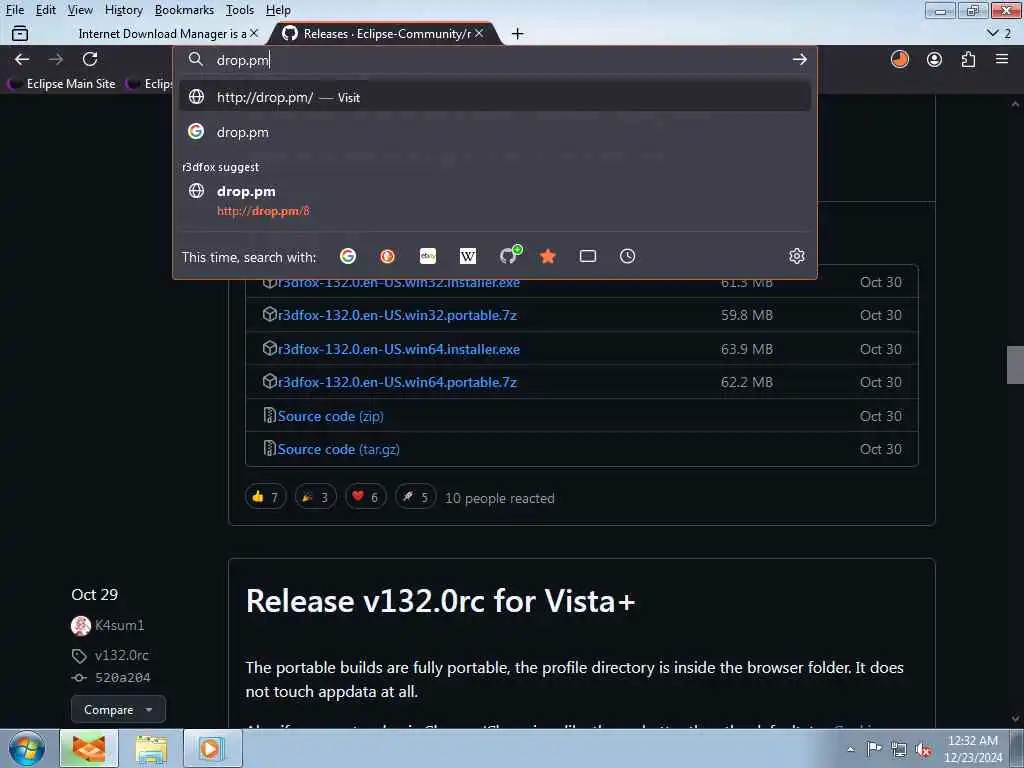Select the Google drop.pm search suggestion
Image resolution: width=1024 pixels, height=768 pixels.
tap(494, 132)
